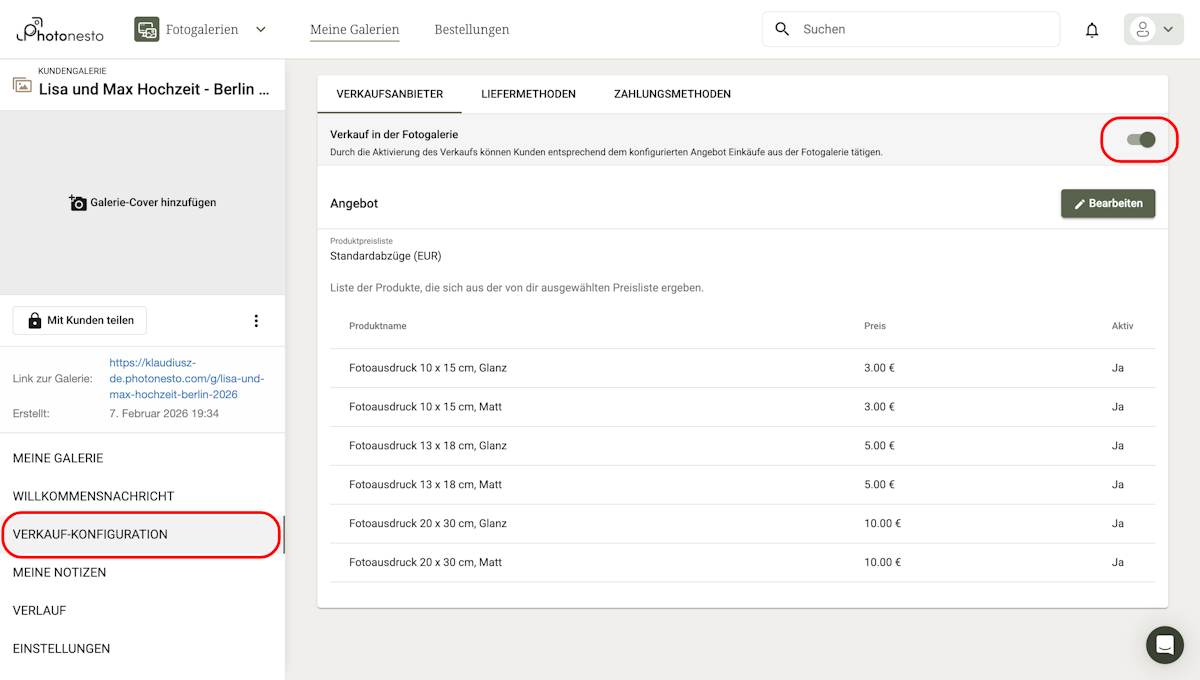Image resolution: width=1200 pixels, height=680 pixels.
Task: Click the Fotogalerien green gallery icon
Action: pos(146,29)
